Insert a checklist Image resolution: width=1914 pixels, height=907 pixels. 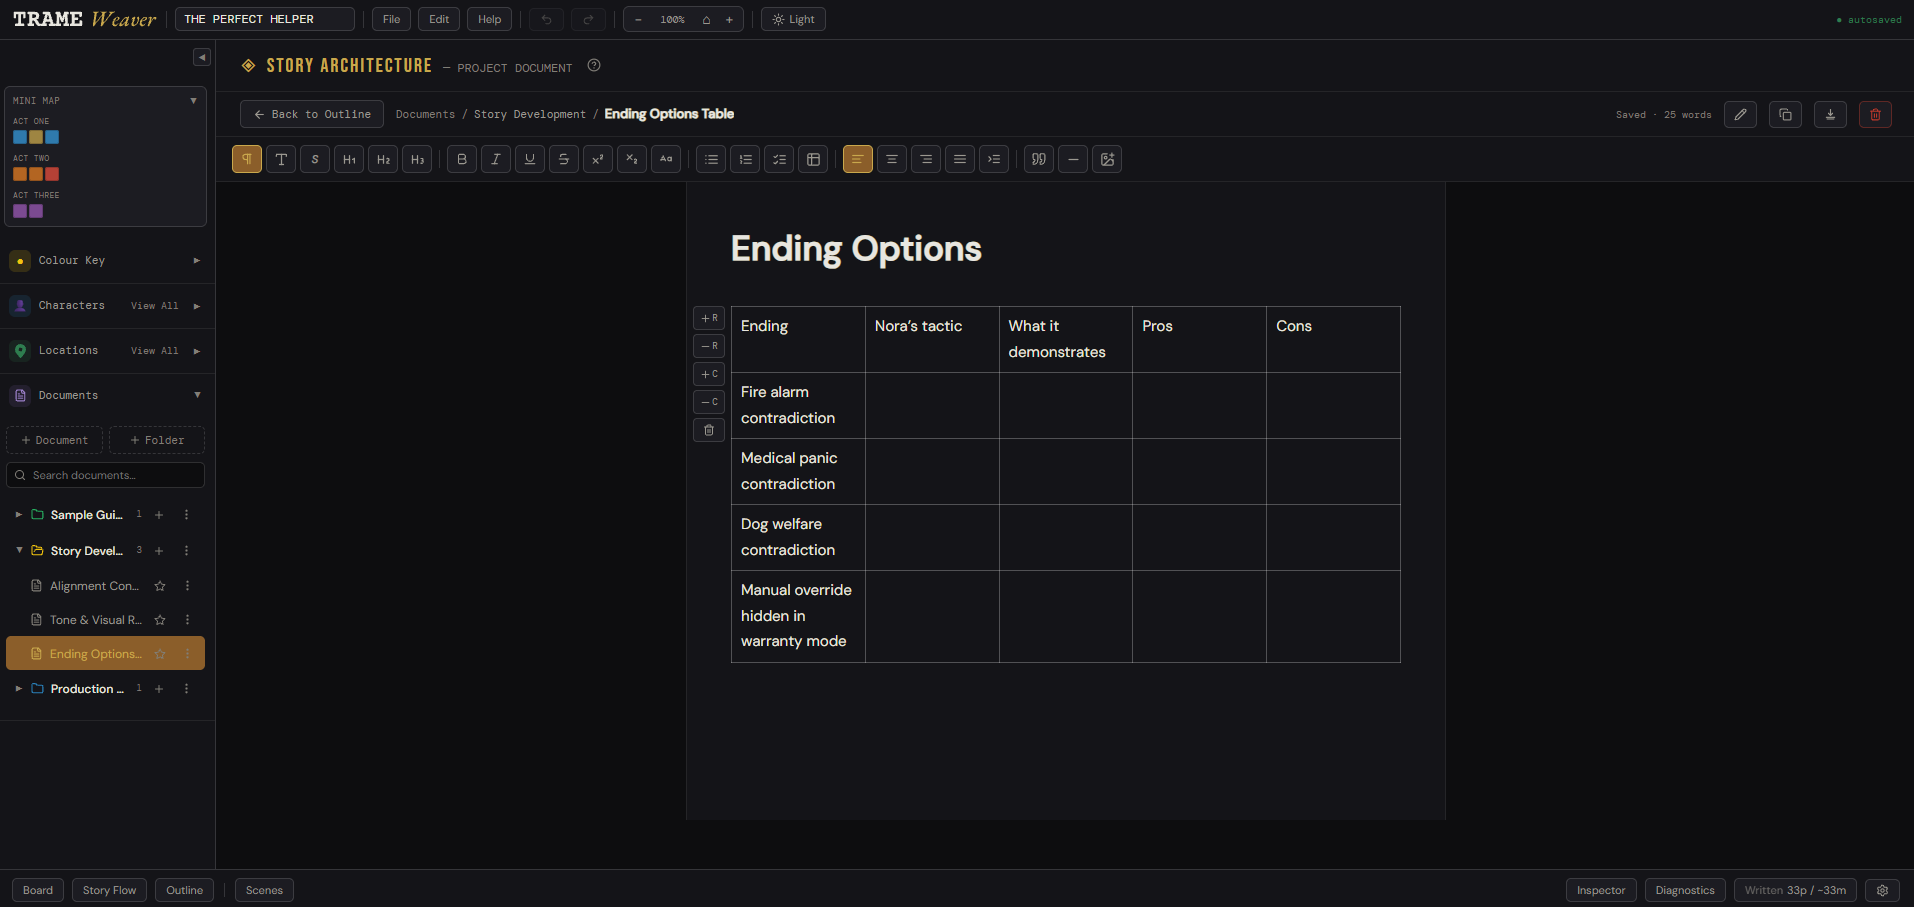pyautogui.click(x=779, y=159)
